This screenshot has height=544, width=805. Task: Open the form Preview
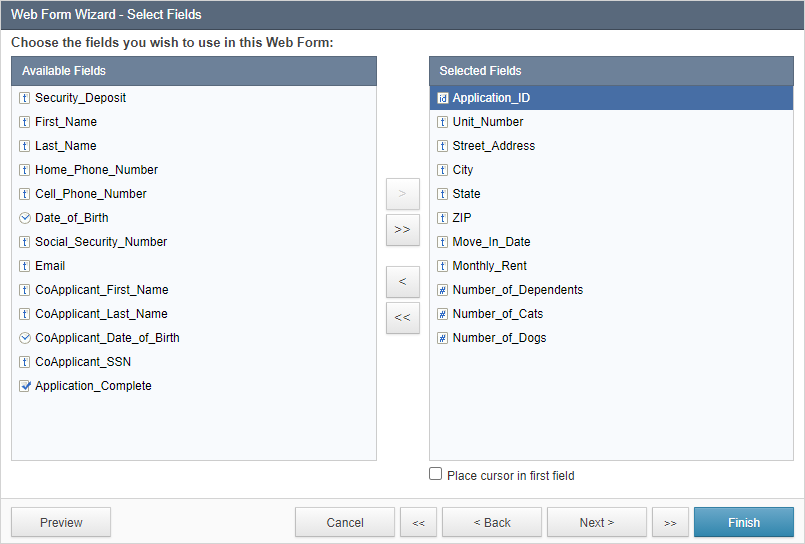(61, 522)
